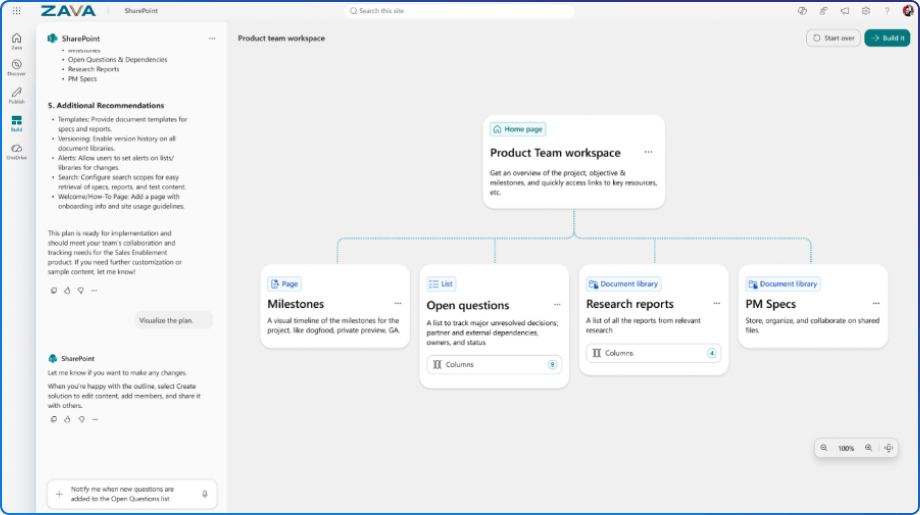The image size is (920, 515).
Task: Expand Columns in Research reports card
Action: [x=653, y=353]
